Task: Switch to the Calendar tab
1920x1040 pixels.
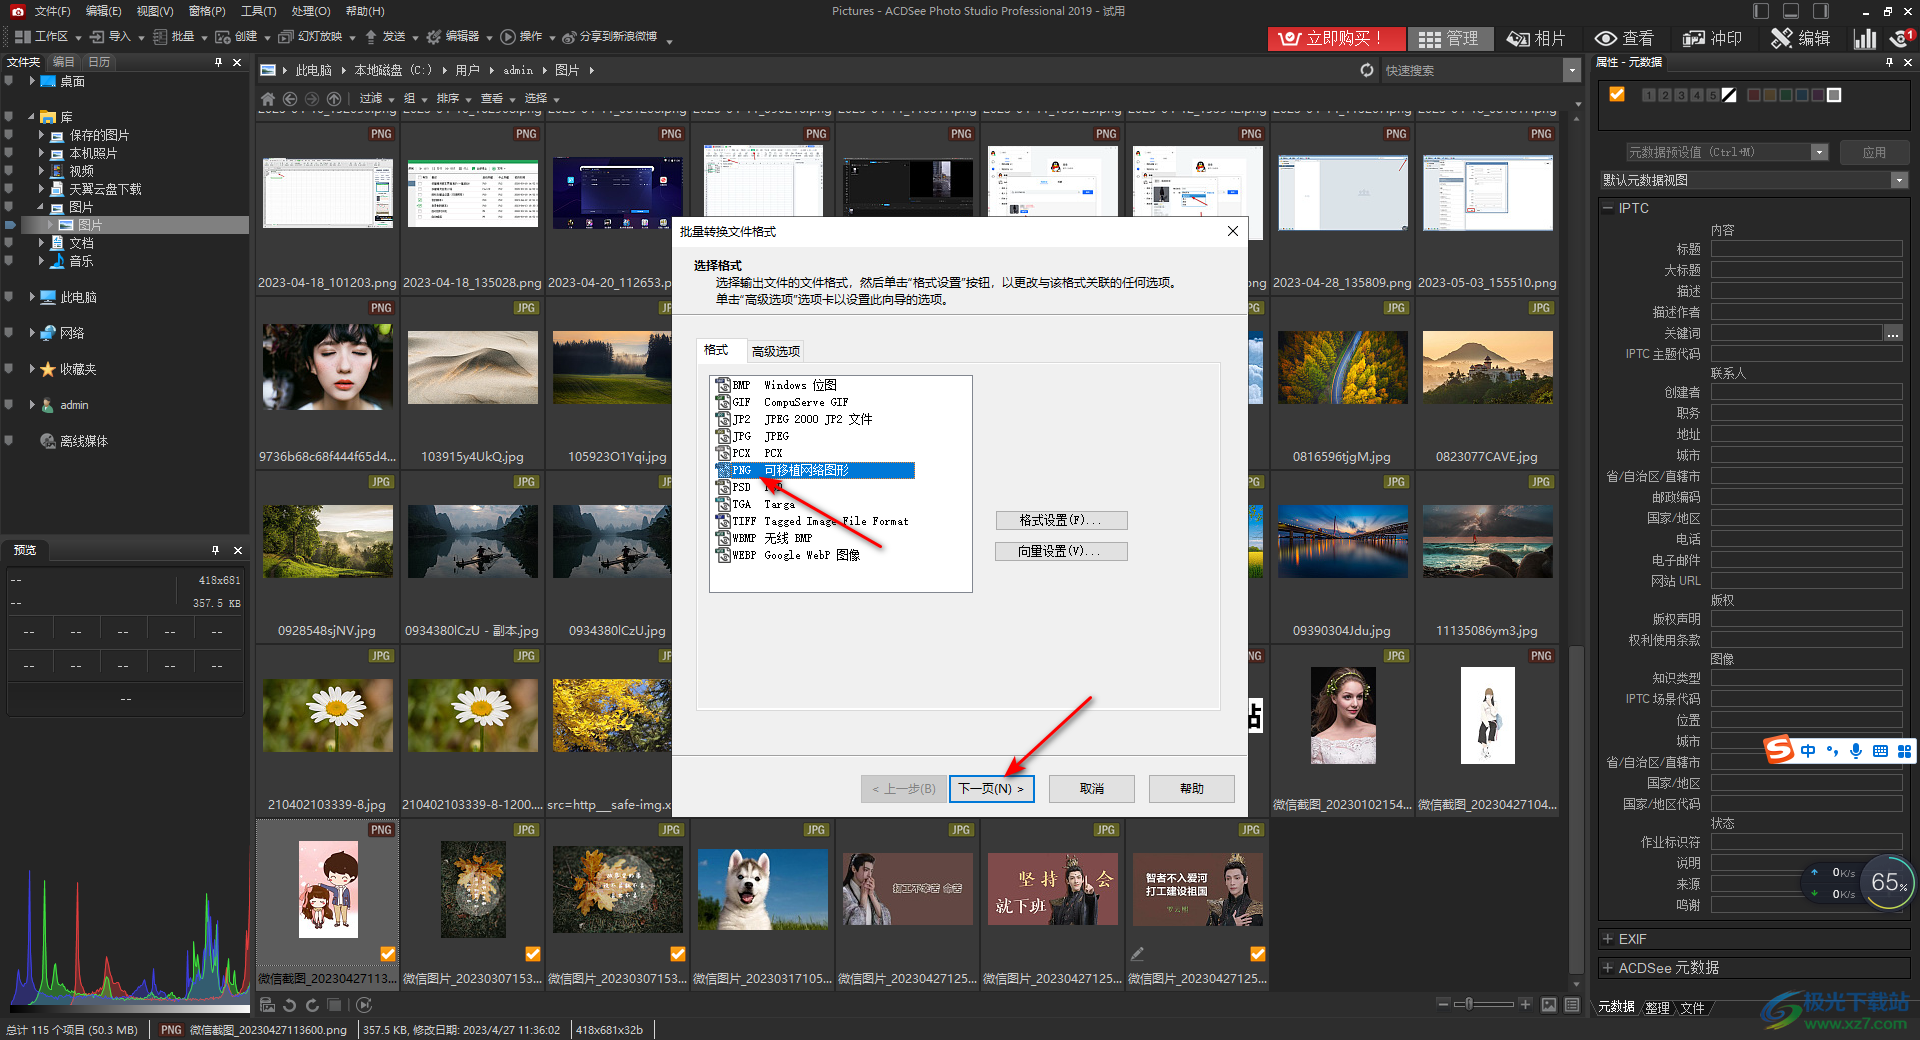Action: [99, 62]
